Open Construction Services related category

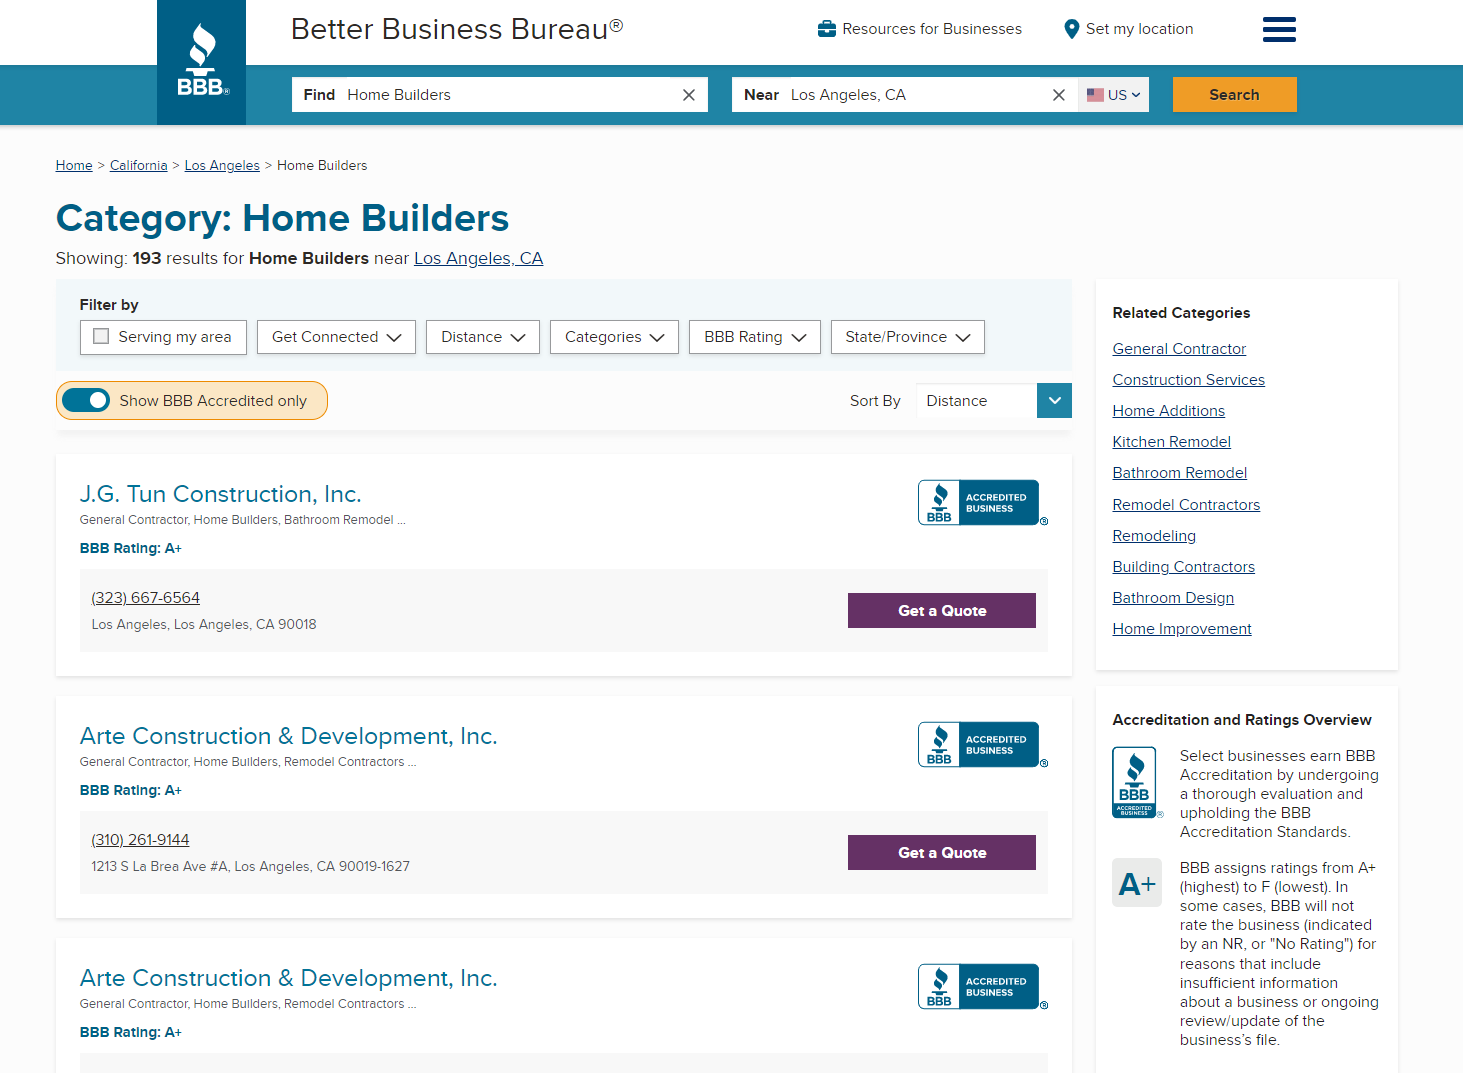click(x=1189, y=380)
